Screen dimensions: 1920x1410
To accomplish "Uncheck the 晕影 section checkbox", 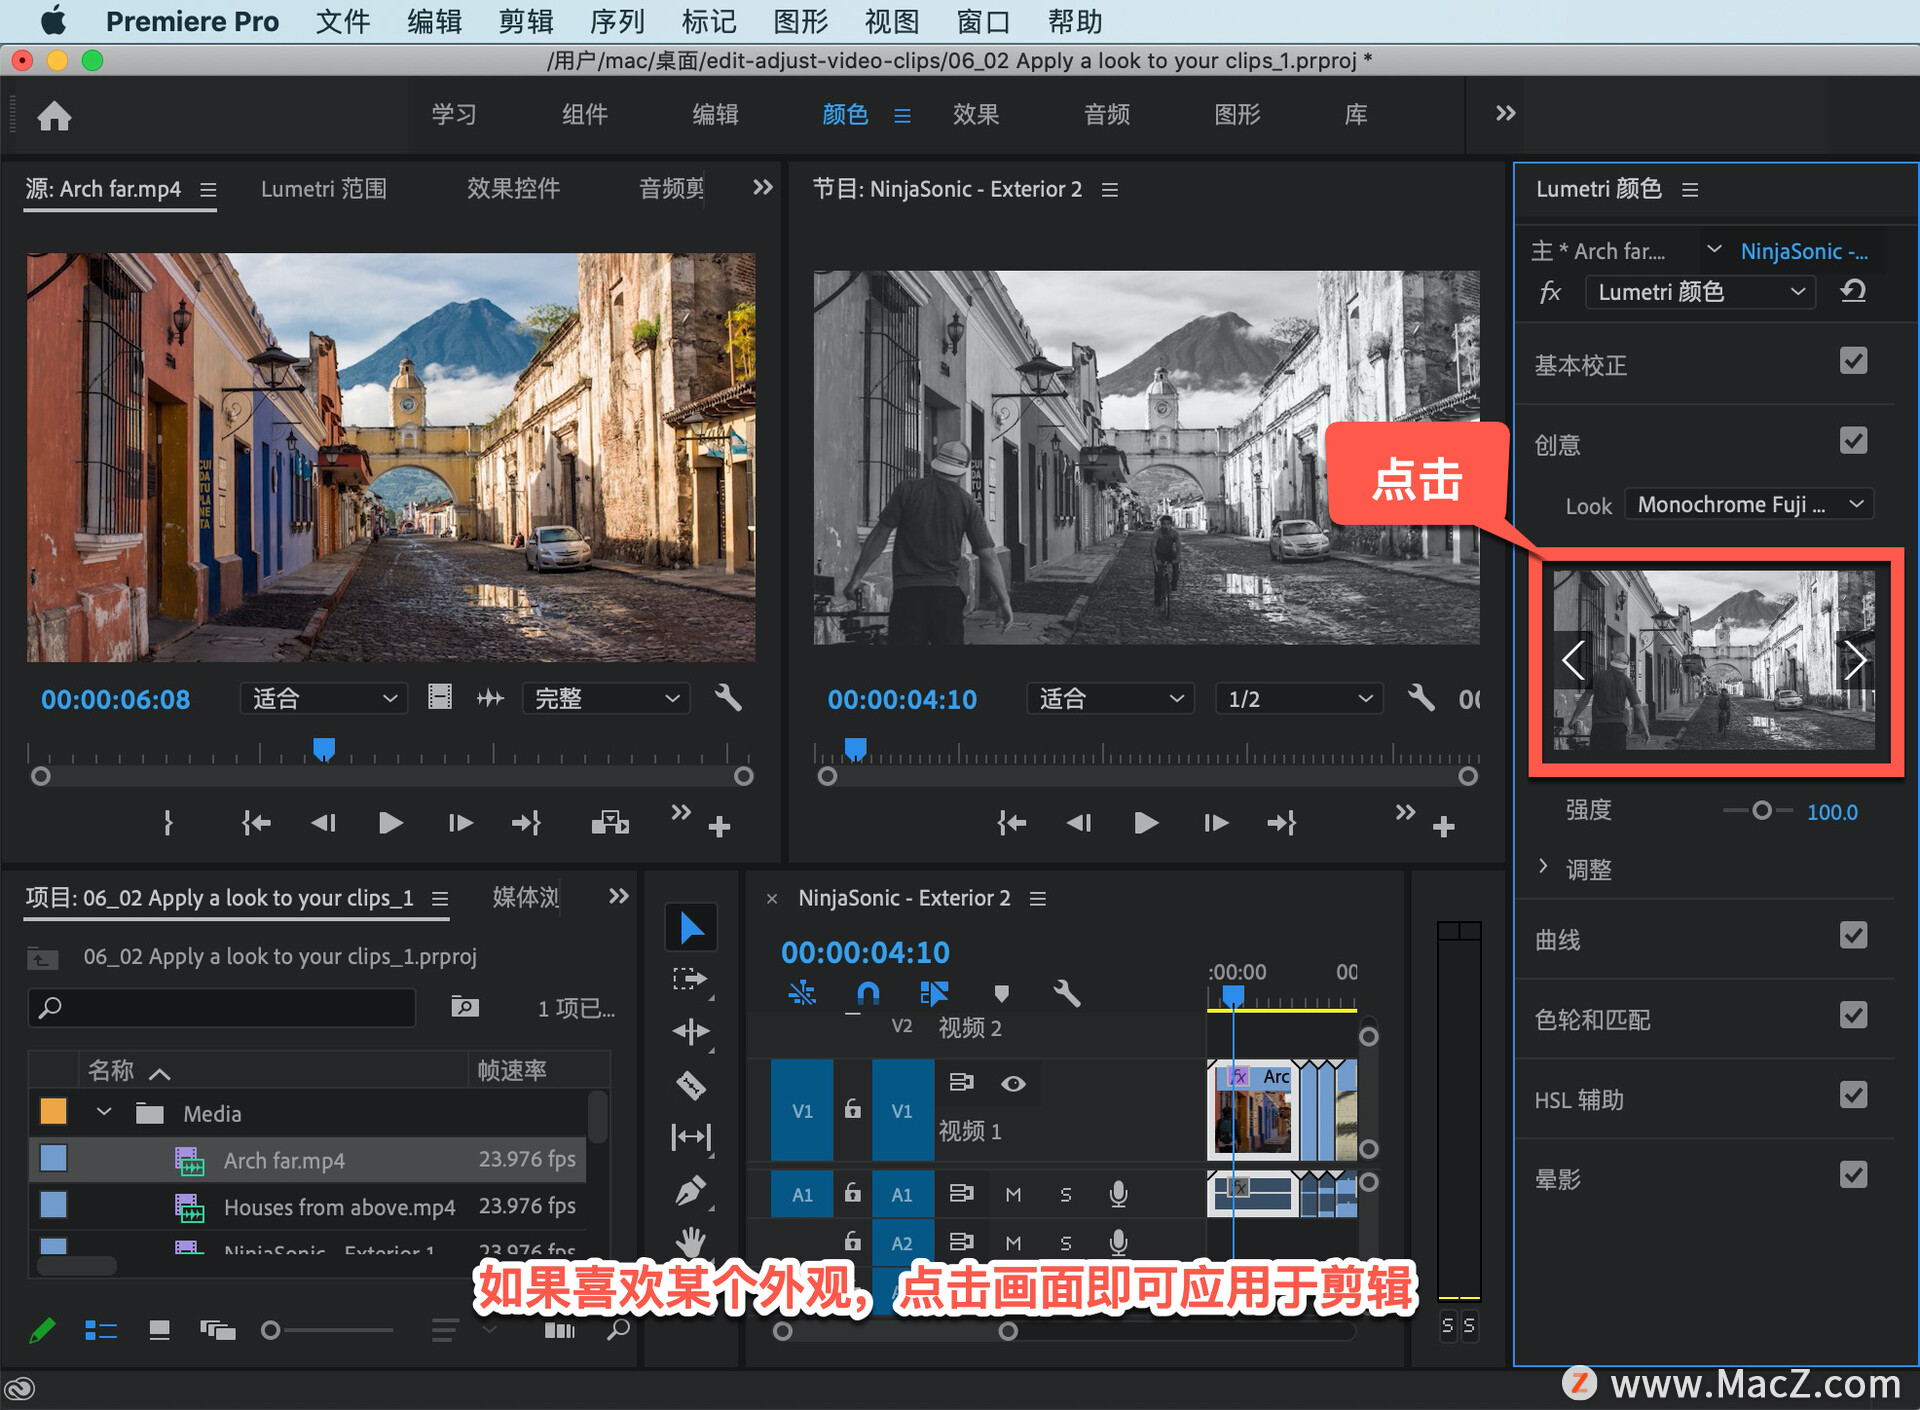I will tap(1853, 1175).
